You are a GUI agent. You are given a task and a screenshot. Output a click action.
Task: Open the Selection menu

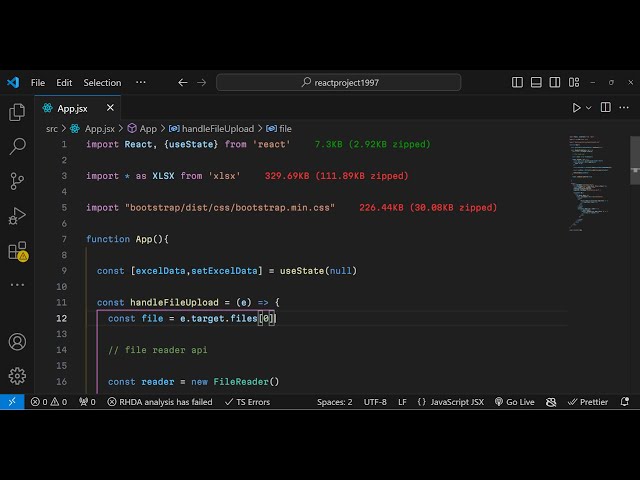(102, 83)
